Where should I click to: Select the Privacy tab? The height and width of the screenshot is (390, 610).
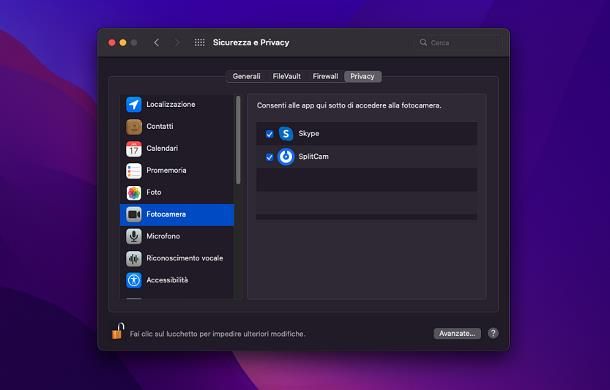[x=362, y=76]
